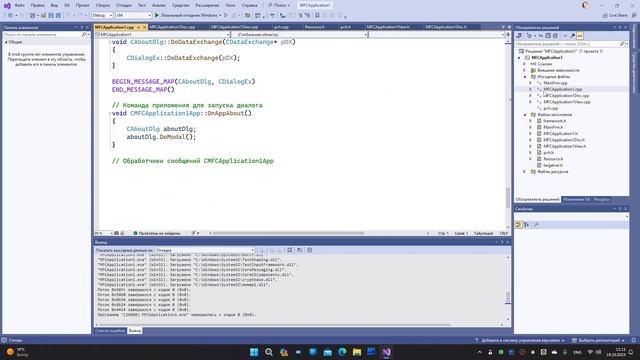Screen dimensions: 640x360
Task: Collapse Общие group in Toolbox
Action: 6,42
